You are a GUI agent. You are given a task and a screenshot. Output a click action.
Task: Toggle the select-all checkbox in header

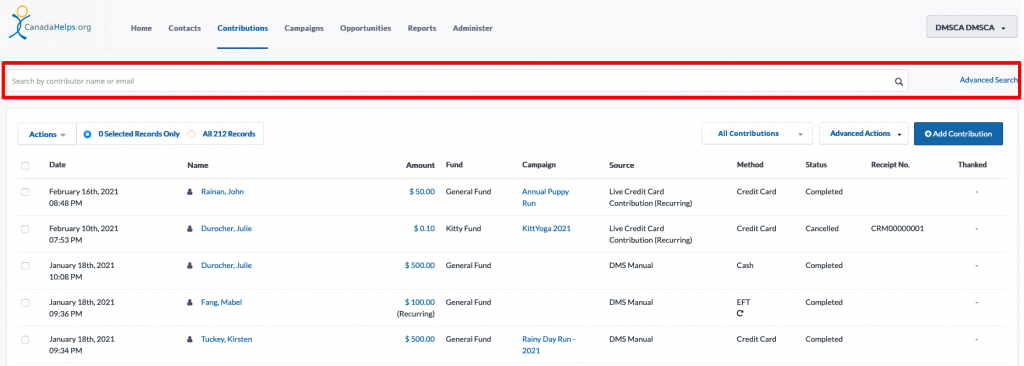click(x=25, y=165)
